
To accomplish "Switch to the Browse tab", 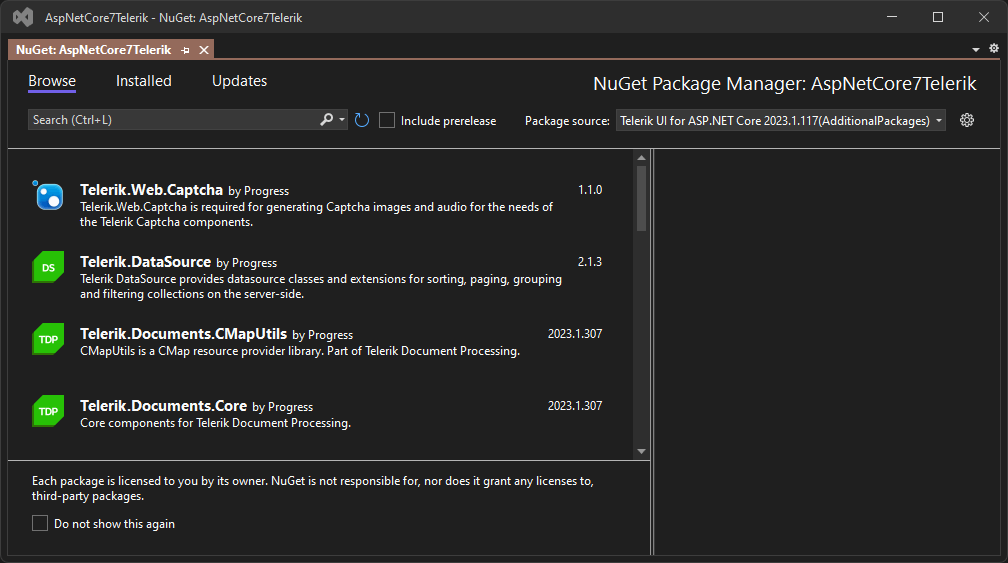I will [x=52, y=81].
